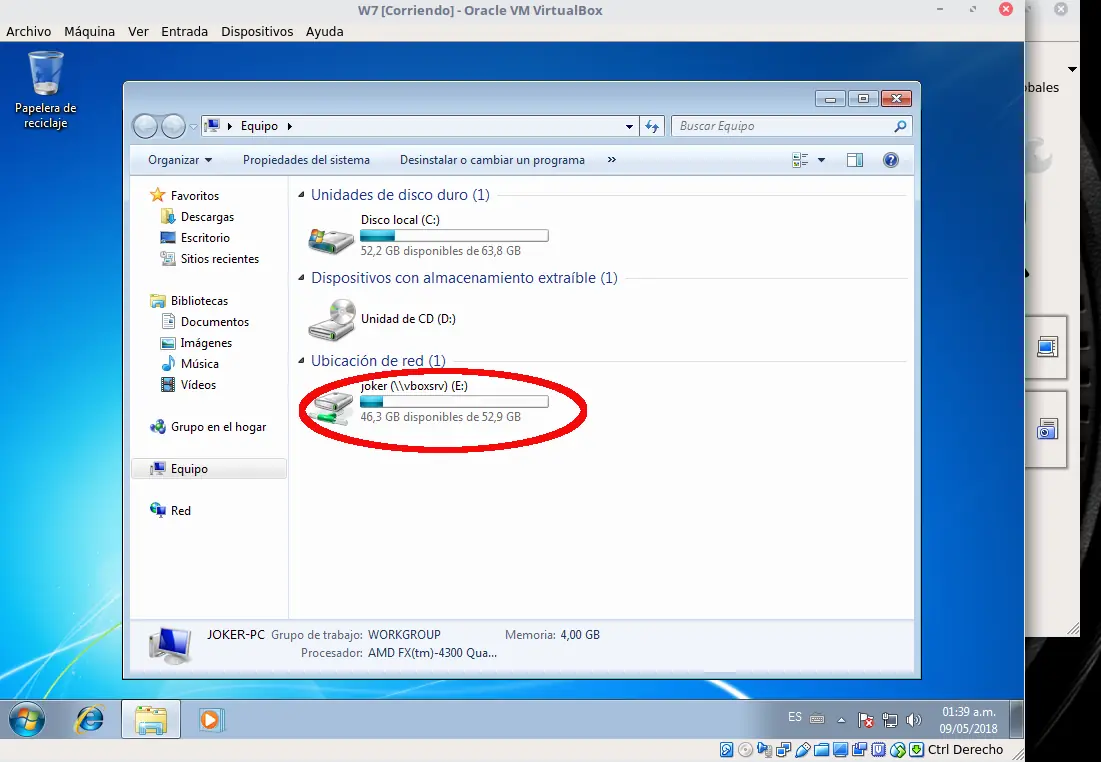This screenshot has width=1101, height=762.
Task: Open the on-screen keyboard tray icon
Action: point(817,718)
